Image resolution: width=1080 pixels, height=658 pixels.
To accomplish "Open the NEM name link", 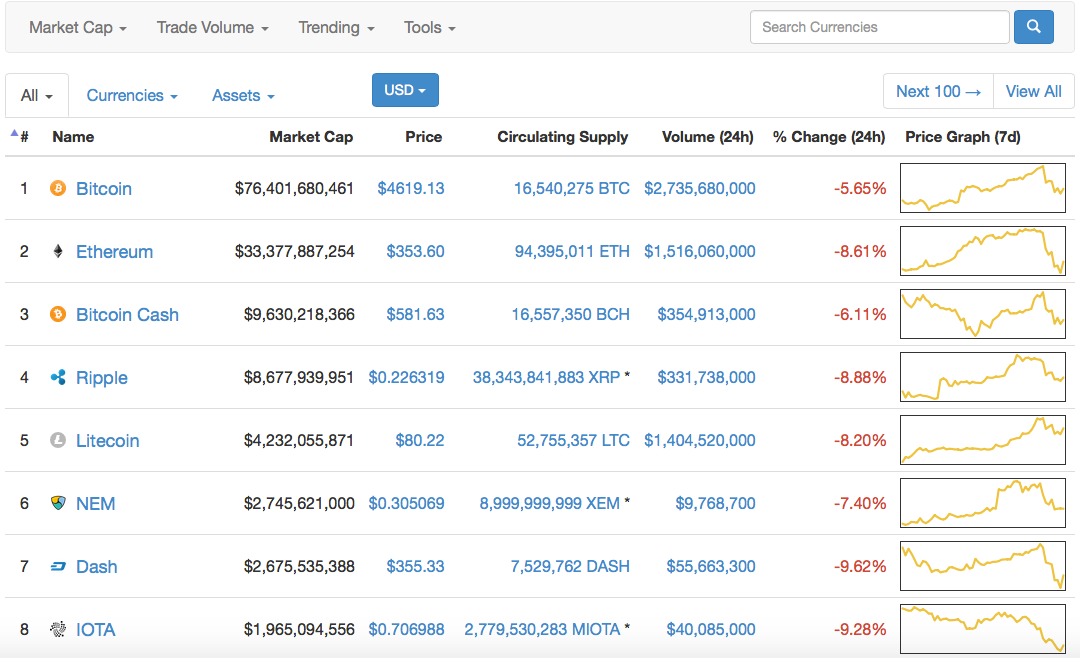I will point(95,504).
